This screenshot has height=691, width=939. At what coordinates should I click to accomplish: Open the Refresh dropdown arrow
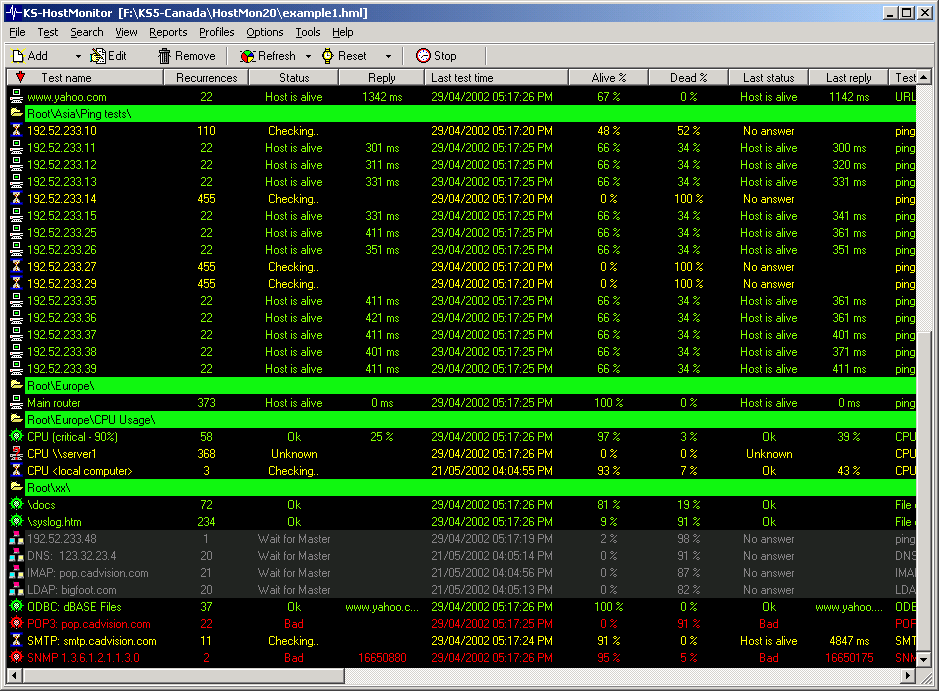tap(309, 56)
